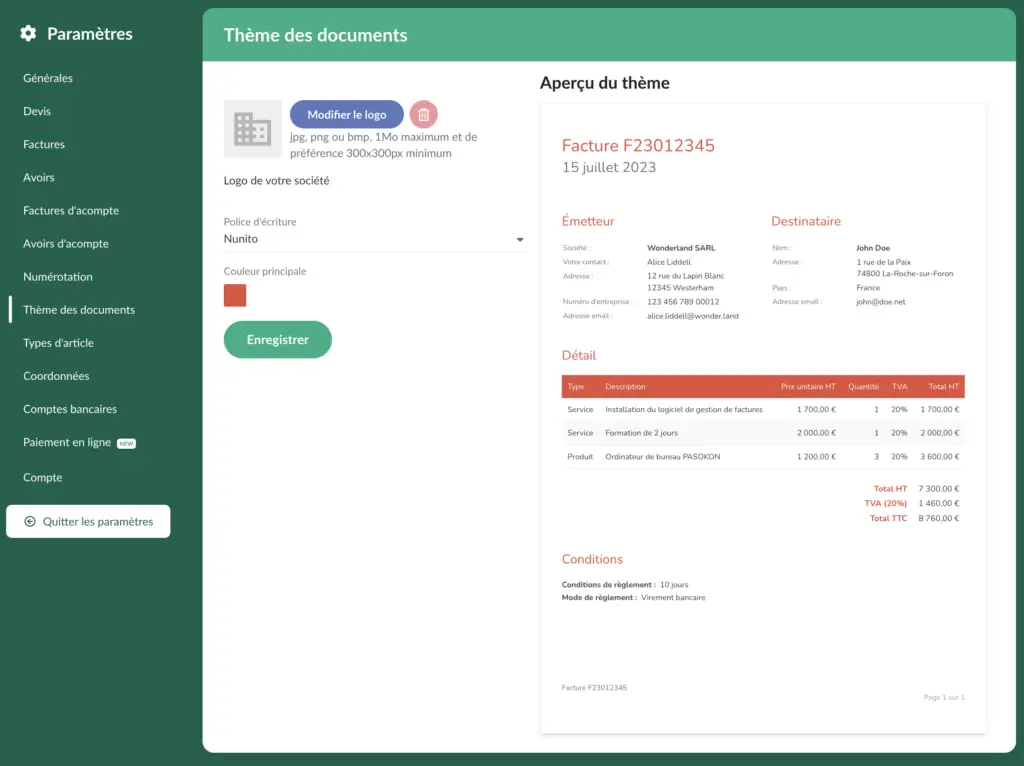
Task: Click the Destinataire heading in preview
Action: pyautogui.click(x=806, y=221)
